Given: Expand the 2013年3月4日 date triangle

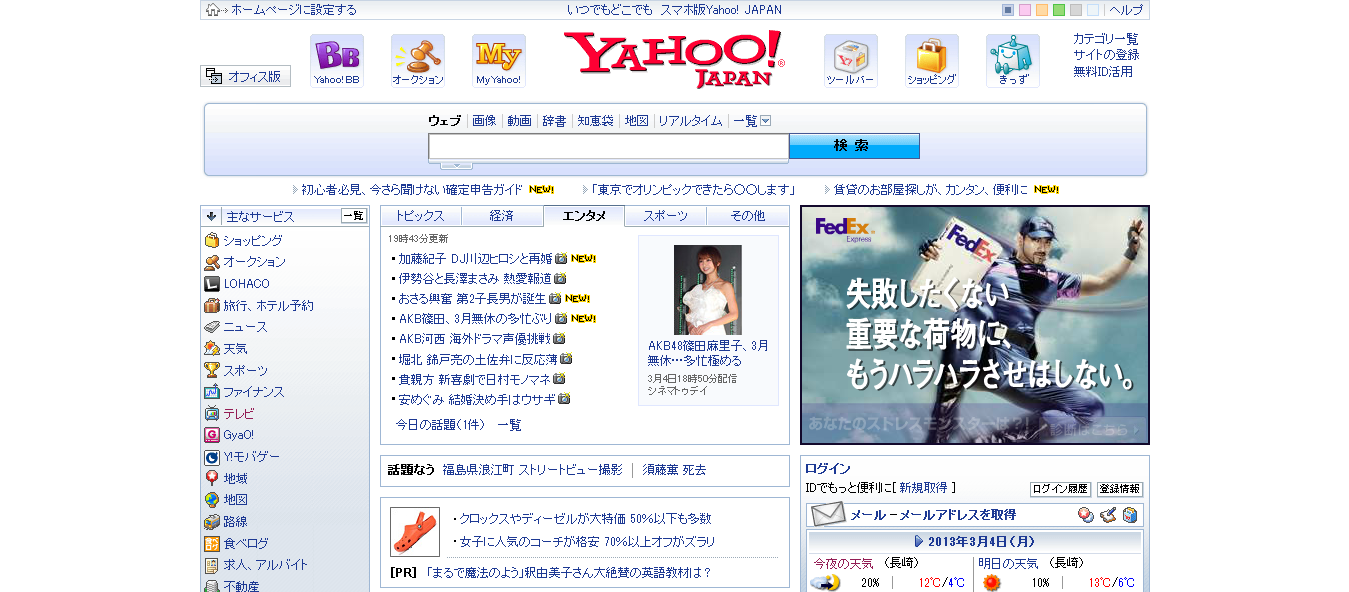Looking at the screenshot, I should click(919, 541).
